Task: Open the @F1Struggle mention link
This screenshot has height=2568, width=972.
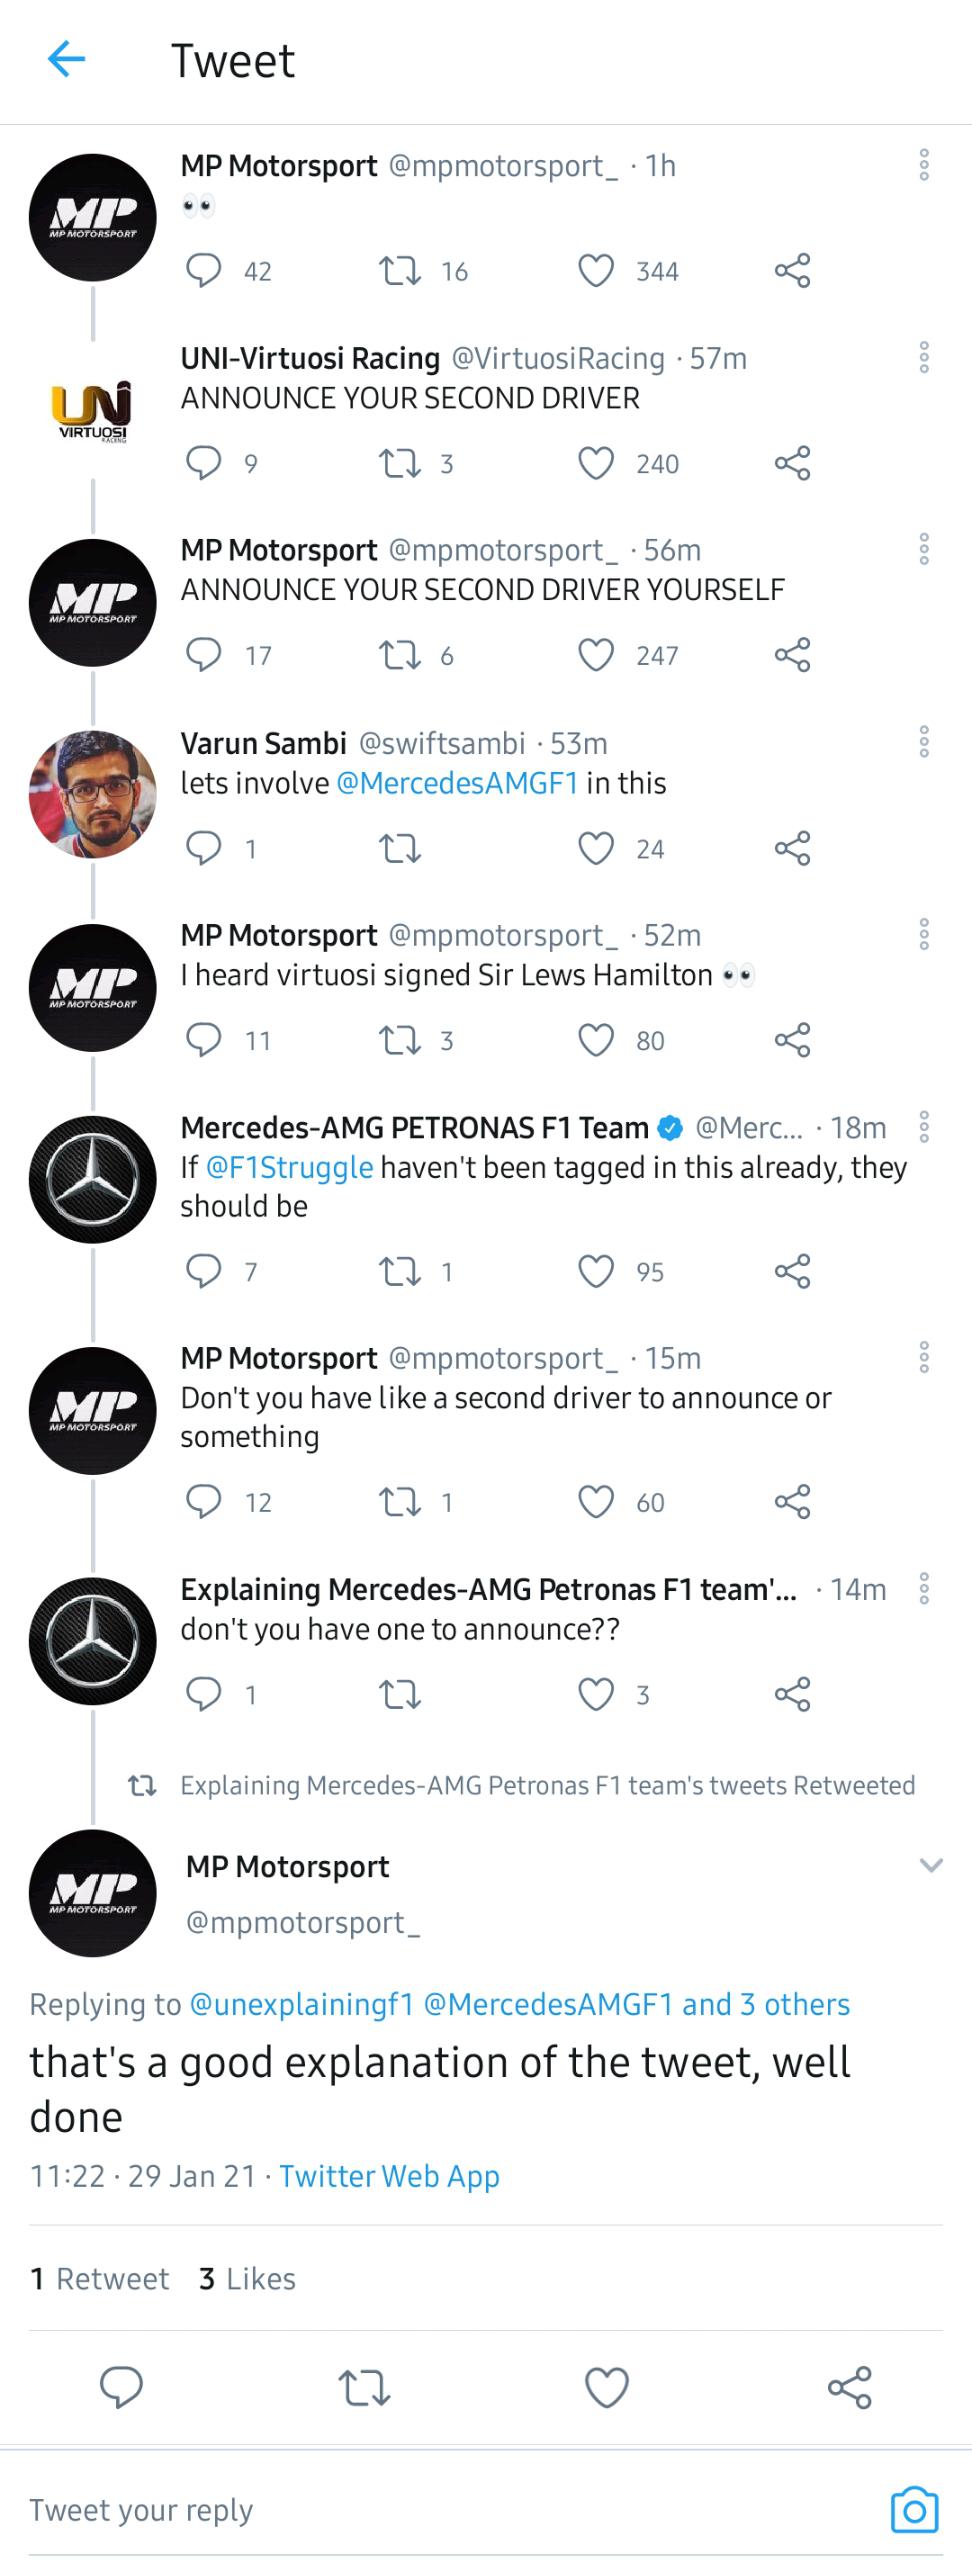Action: pos(289,1167)
